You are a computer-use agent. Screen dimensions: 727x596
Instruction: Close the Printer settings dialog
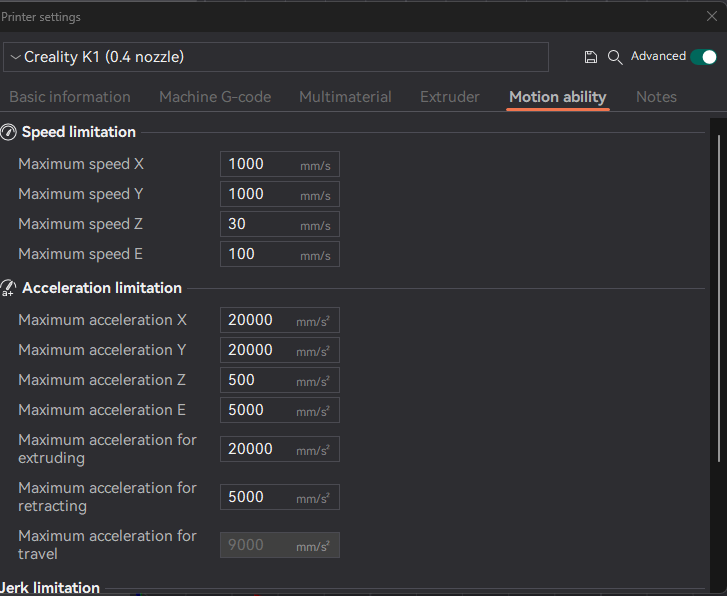point(712,16)
